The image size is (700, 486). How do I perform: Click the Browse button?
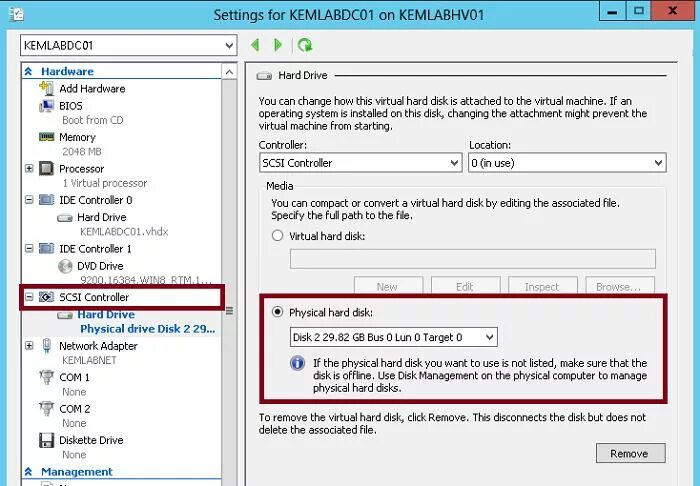click(x=620, y=286)
